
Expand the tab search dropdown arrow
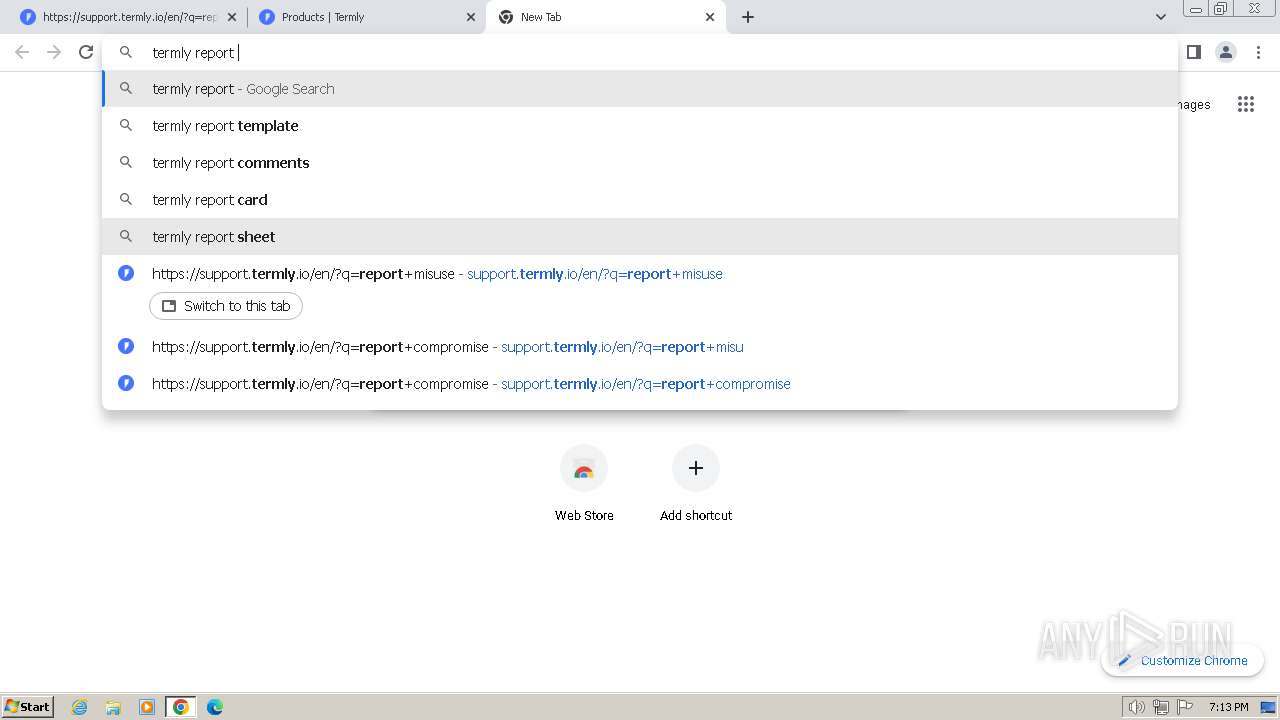click(x=1161, y=17)
